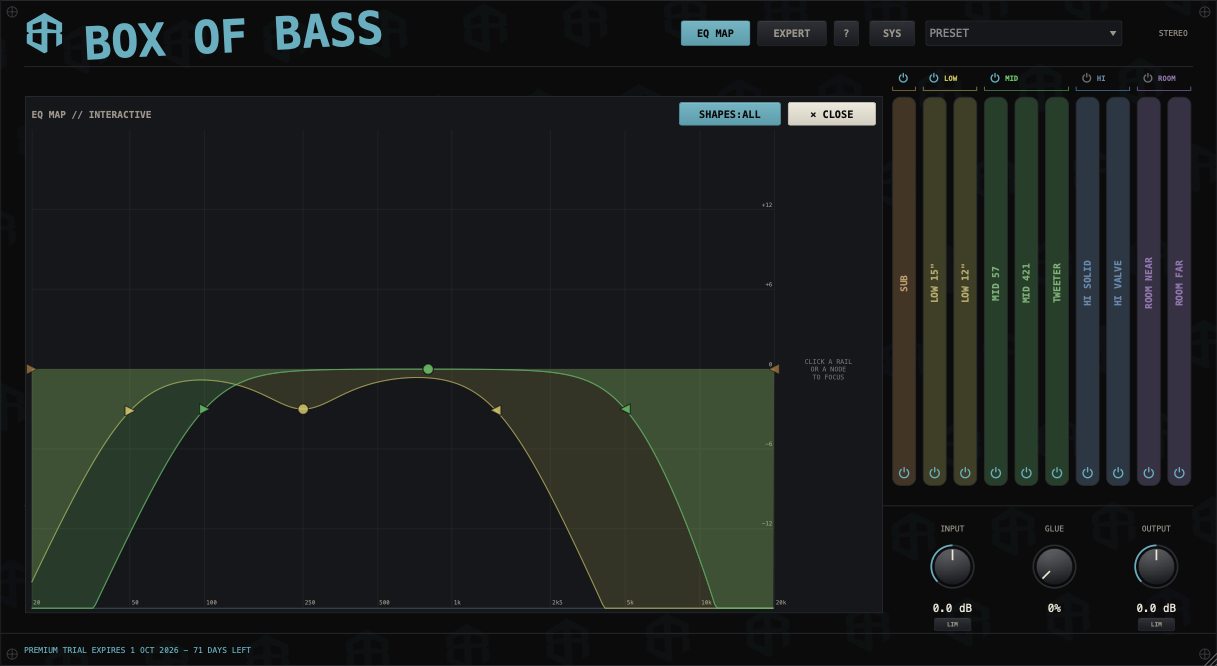Viewport: 1217px width, 666px height.
Task: Click the SUB channel fader strip
Action: (904, 291)
